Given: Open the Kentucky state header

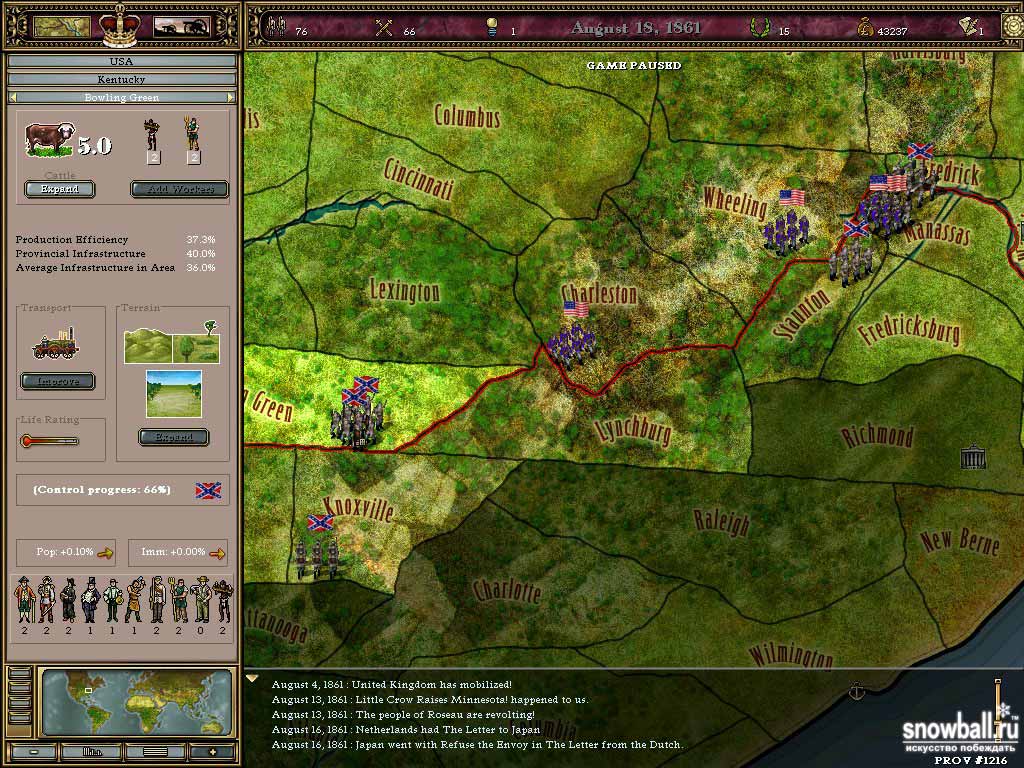Looking at the screenshot, I should (x=121, y=79).
